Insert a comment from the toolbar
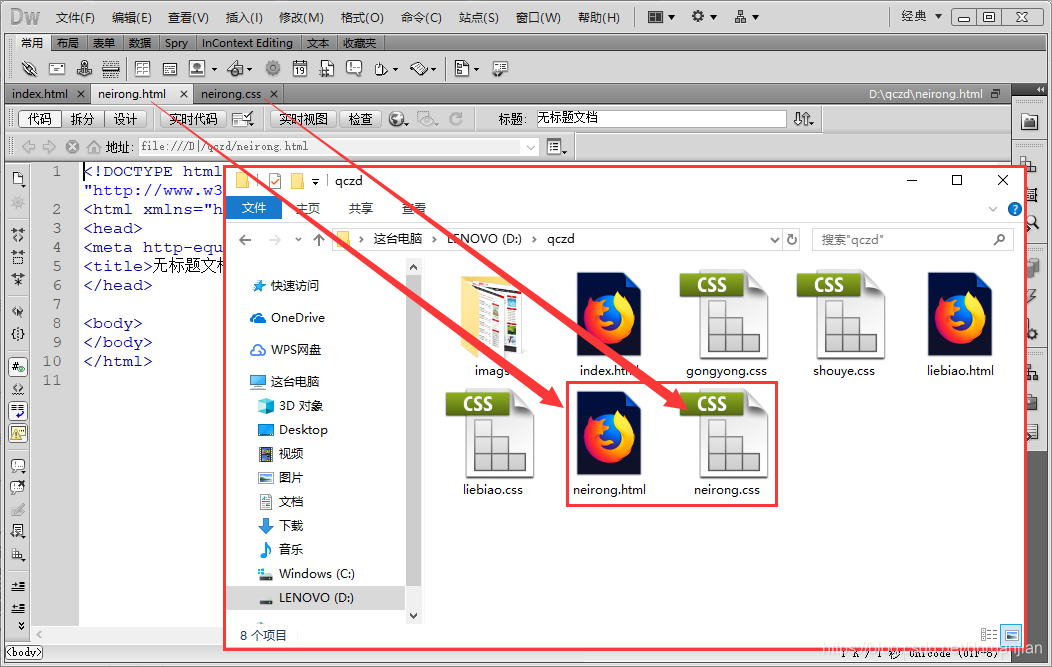1052x667 pixels. [x=354, y=68]
